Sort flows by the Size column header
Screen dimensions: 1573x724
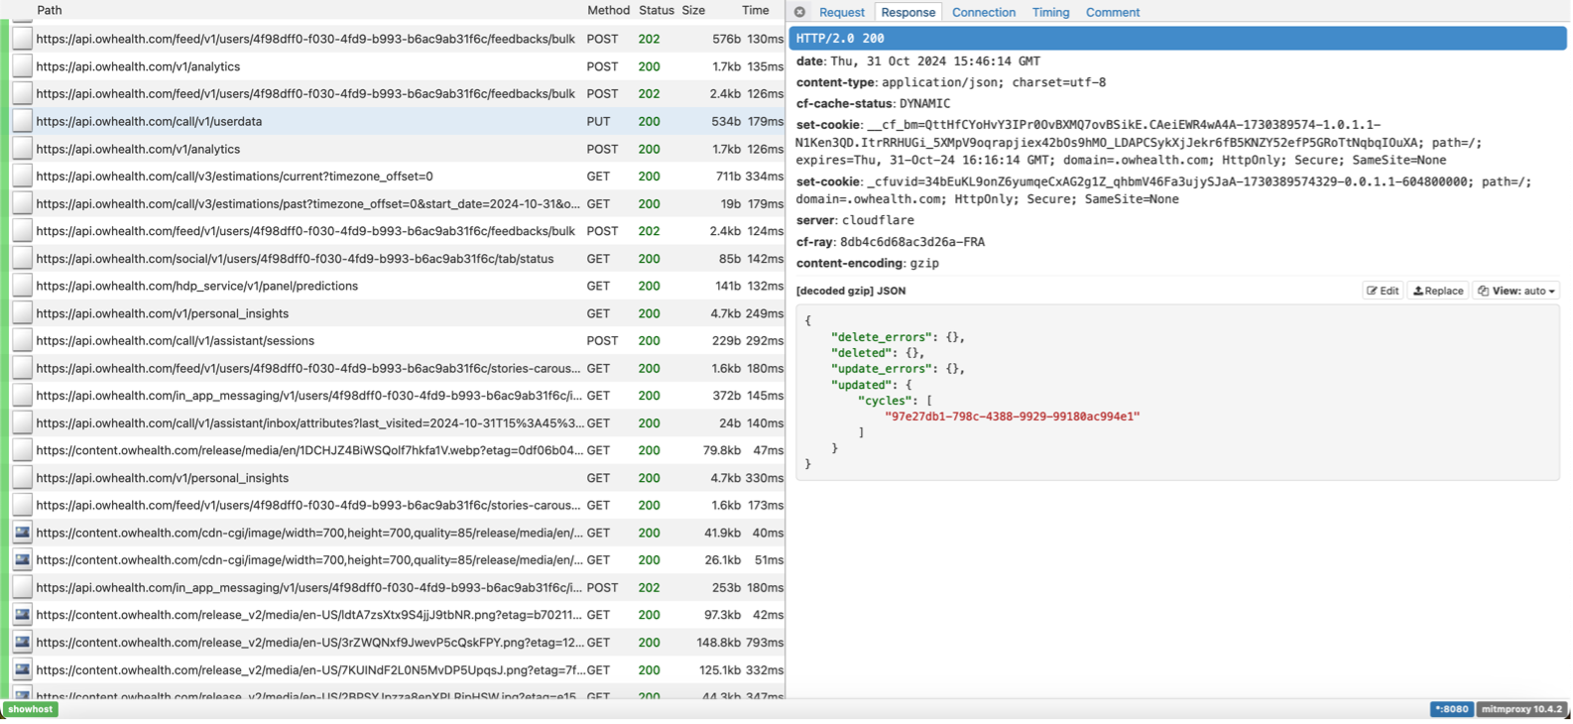click(693, 10)
